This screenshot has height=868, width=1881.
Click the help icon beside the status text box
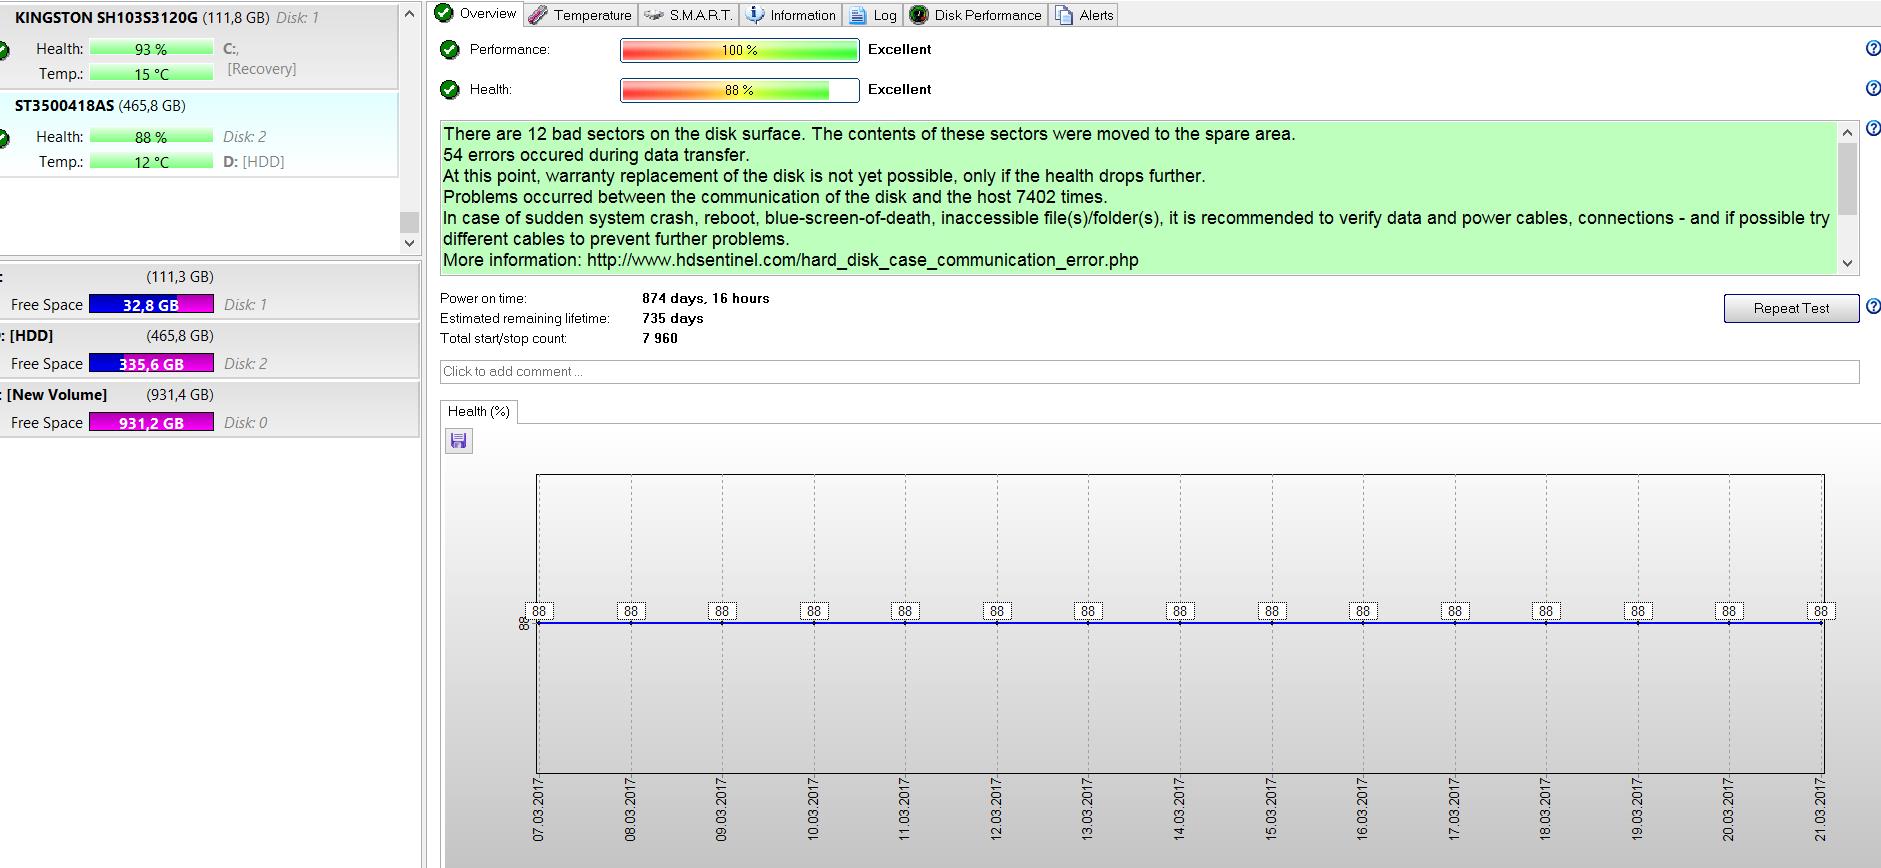[1873, 130]
